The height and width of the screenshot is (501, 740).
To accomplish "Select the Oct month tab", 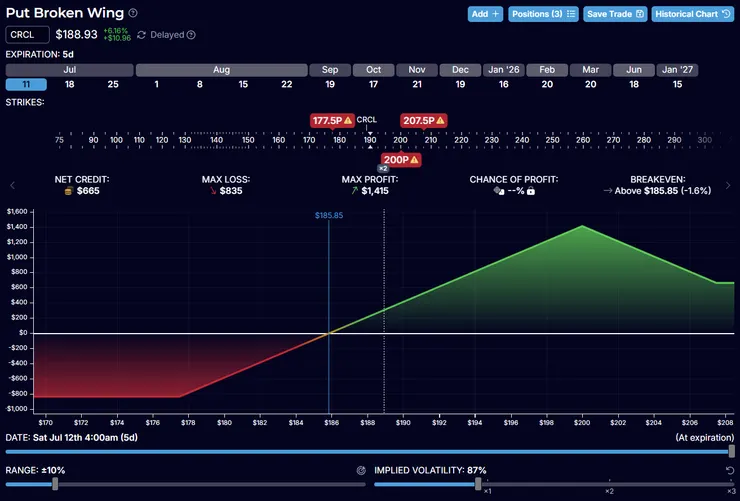I will (x=373, y=70).
